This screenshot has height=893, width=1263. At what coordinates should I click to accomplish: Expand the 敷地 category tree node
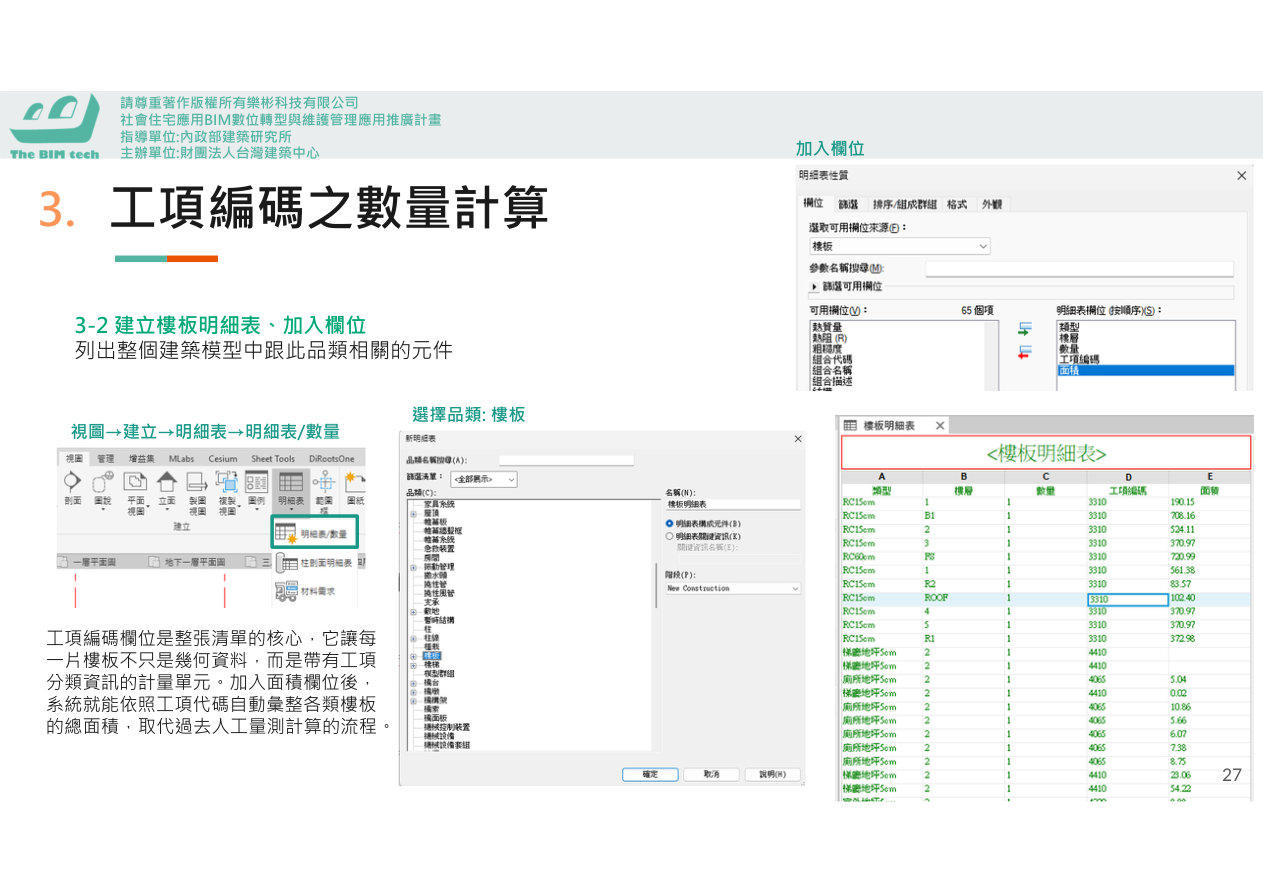coord(414,611)
